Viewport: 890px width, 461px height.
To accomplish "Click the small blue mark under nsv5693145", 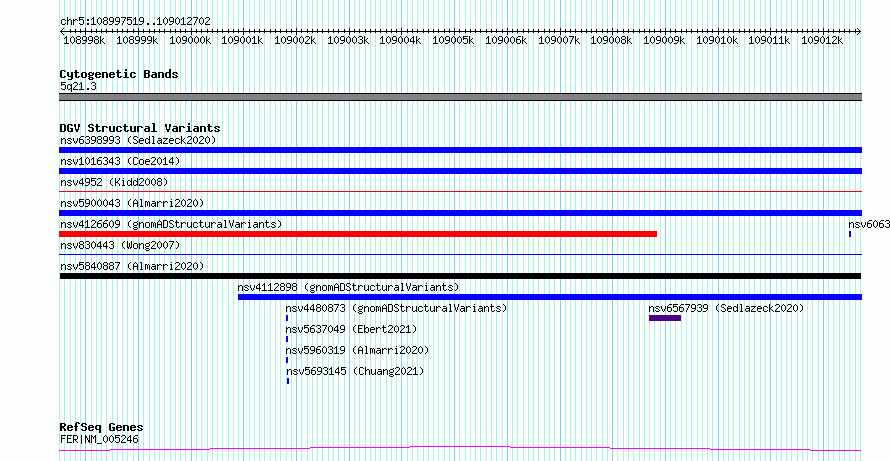I will (x=288, y=381).
